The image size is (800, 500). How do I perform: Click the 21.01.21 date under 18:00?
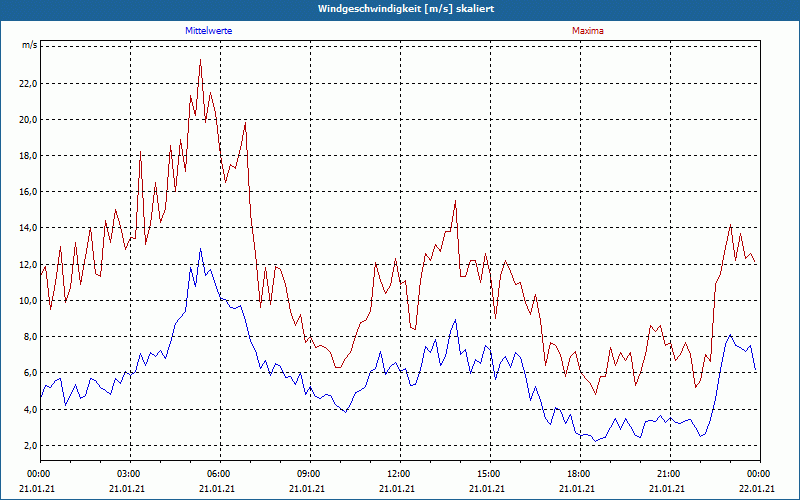[577, 488]
